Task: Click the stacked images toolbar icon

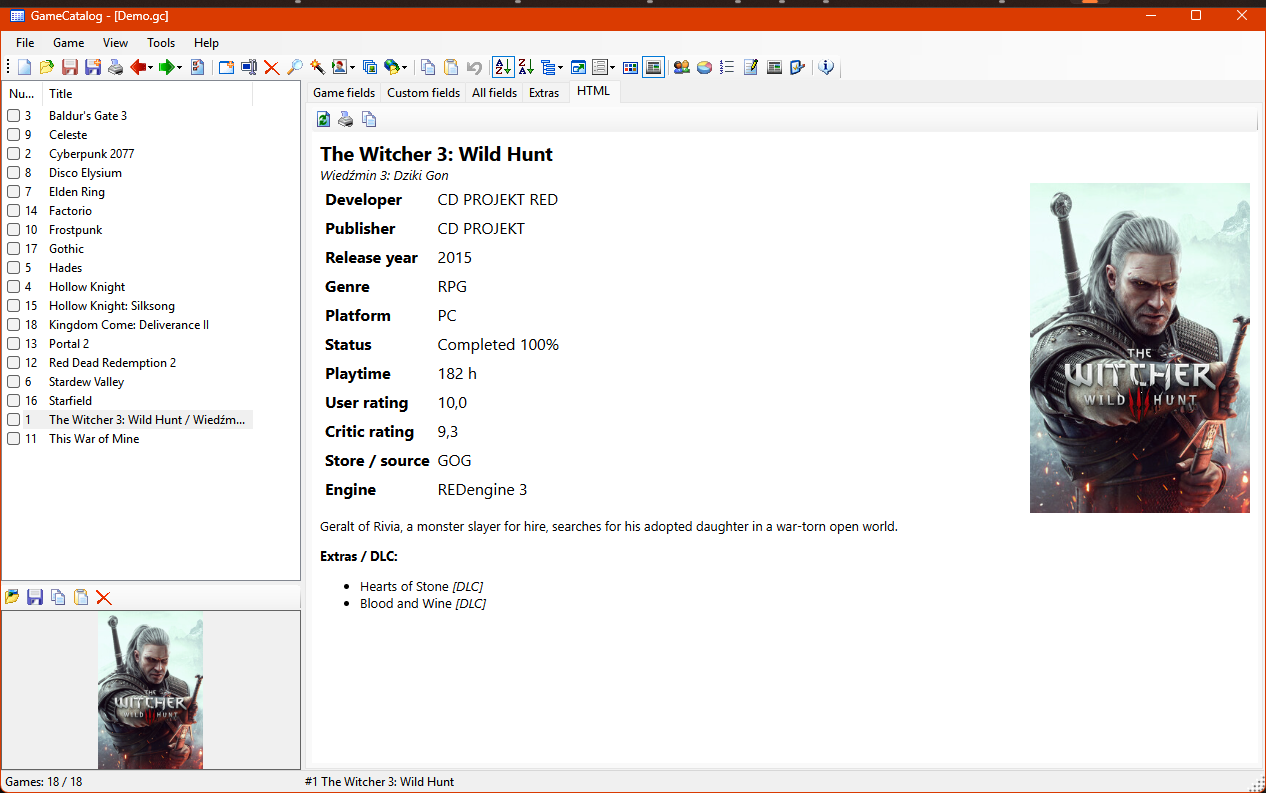Action: [x=370, y=67]
